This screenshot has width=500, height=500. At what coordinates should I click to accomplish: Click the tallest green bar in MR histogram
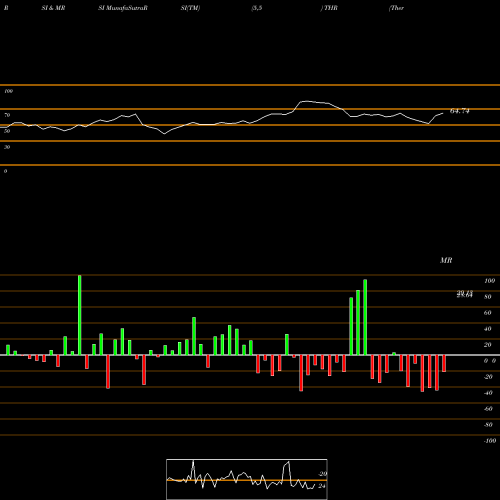coord(80,315)
